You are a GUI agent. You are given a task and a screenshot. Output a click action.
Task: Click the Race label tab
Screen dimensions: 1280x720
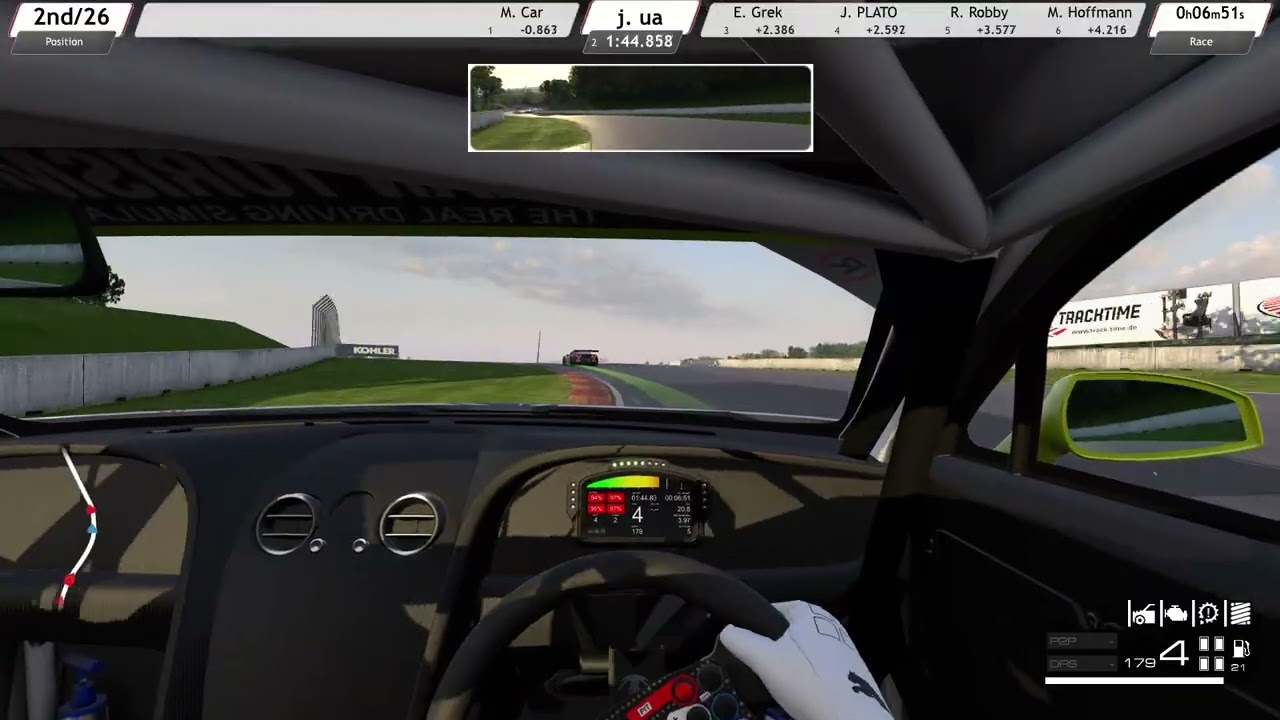click(x=1201, y=42)
